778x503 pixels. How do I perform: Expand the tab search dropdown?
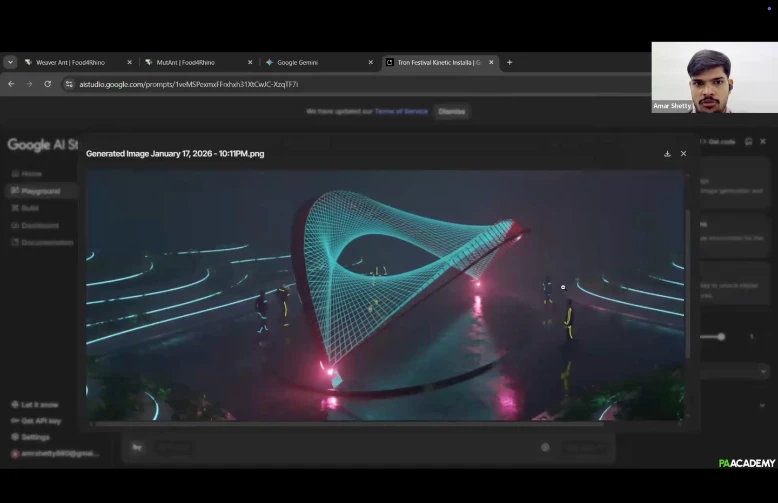click(10, 62)
